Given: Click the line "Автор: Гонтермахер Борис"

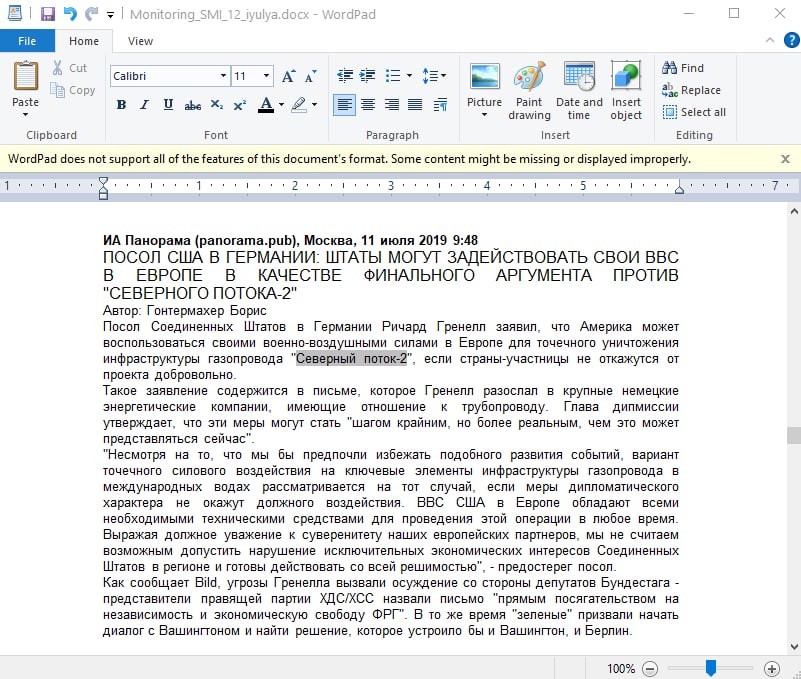Looking at the screenshot, I should (184, 311).
